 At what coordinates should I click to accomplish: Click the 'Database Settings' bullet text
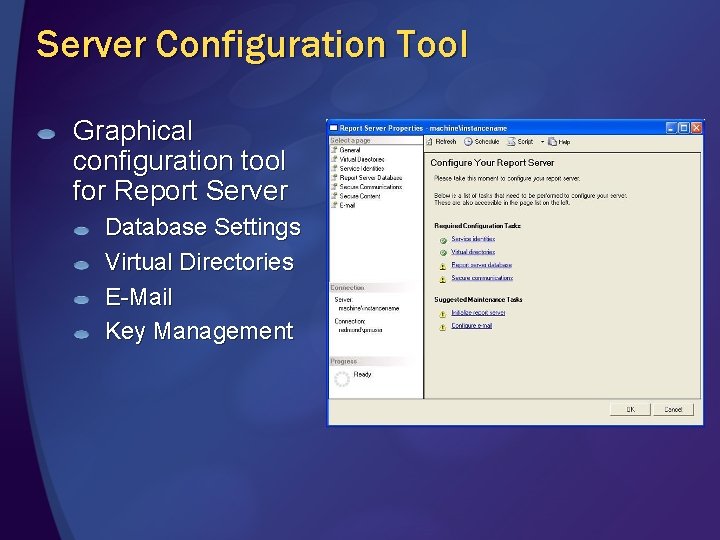pyautogui.click(x=203, y=227)
